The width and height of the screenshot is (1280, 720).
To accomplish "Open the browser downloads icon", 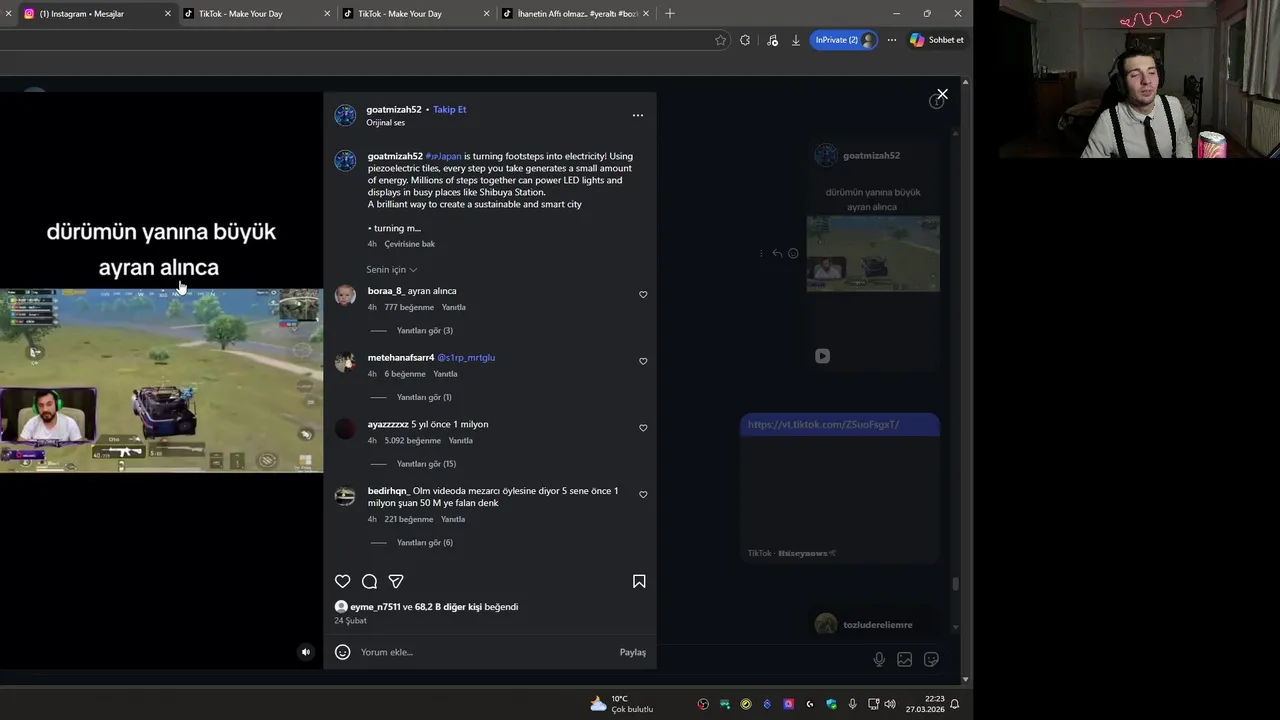I will [796, 40].
